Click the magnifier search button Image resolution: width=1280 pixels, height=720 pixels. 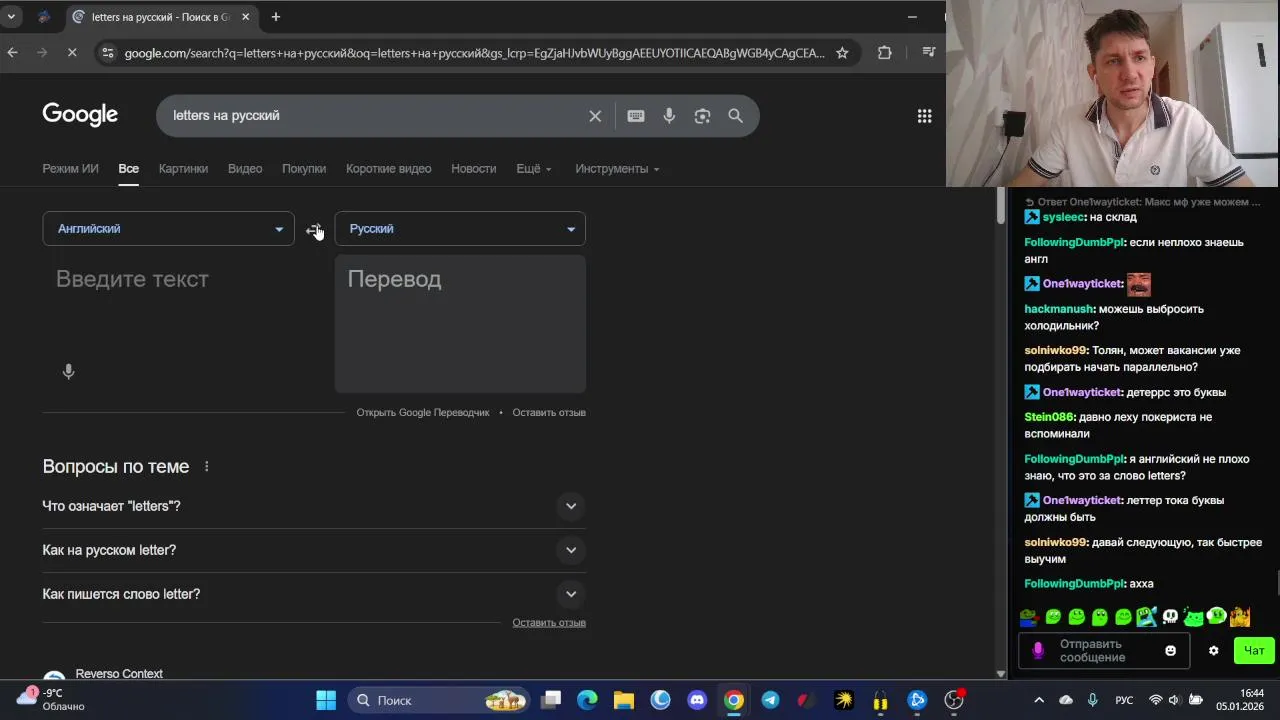pyautogui.click(x=735, y=116)
